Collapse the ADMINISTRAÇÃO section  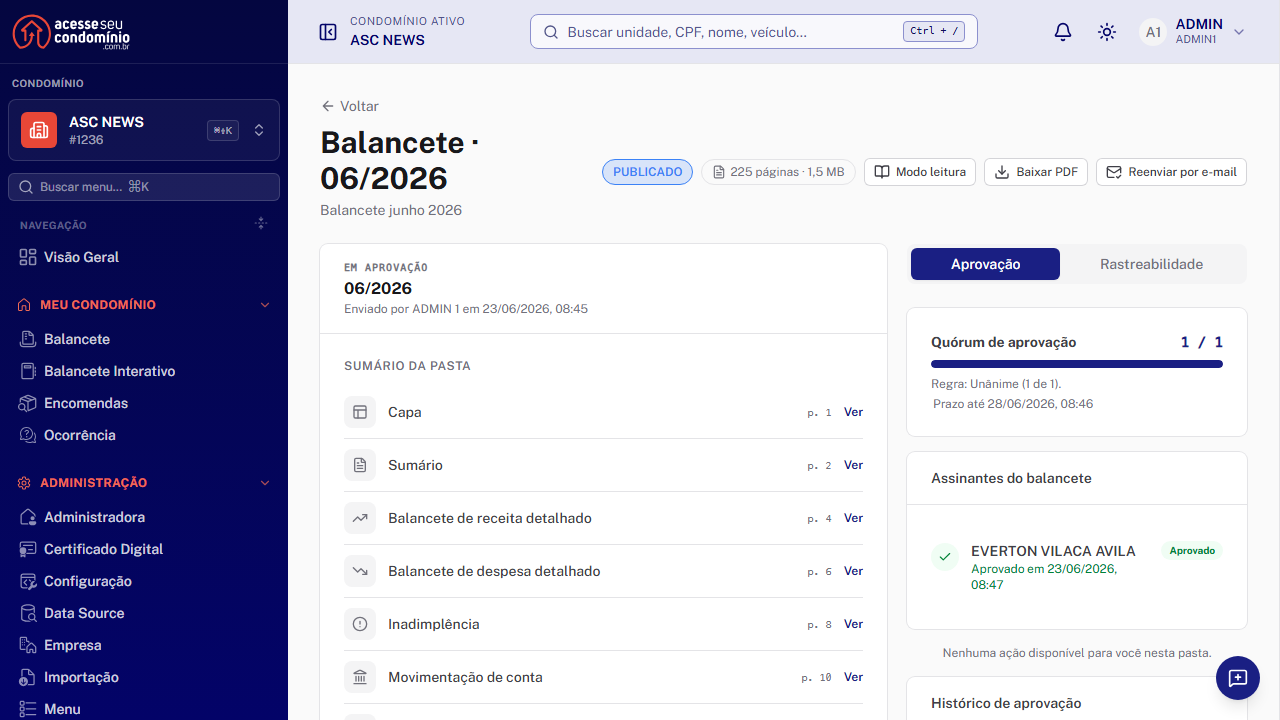144,483
